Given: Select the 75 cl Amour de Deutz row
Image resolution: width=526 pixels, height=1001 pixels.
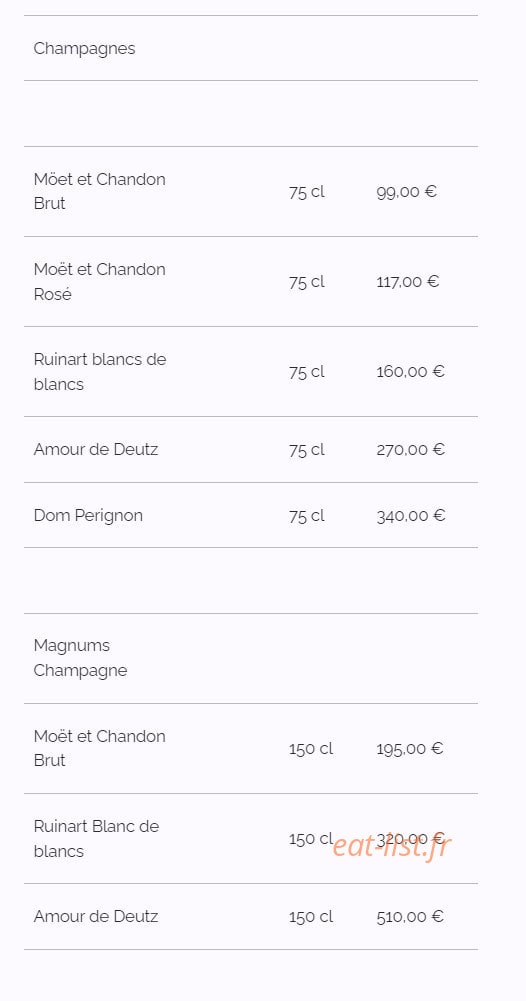Looking at the screenshot, I should (251, 449).
